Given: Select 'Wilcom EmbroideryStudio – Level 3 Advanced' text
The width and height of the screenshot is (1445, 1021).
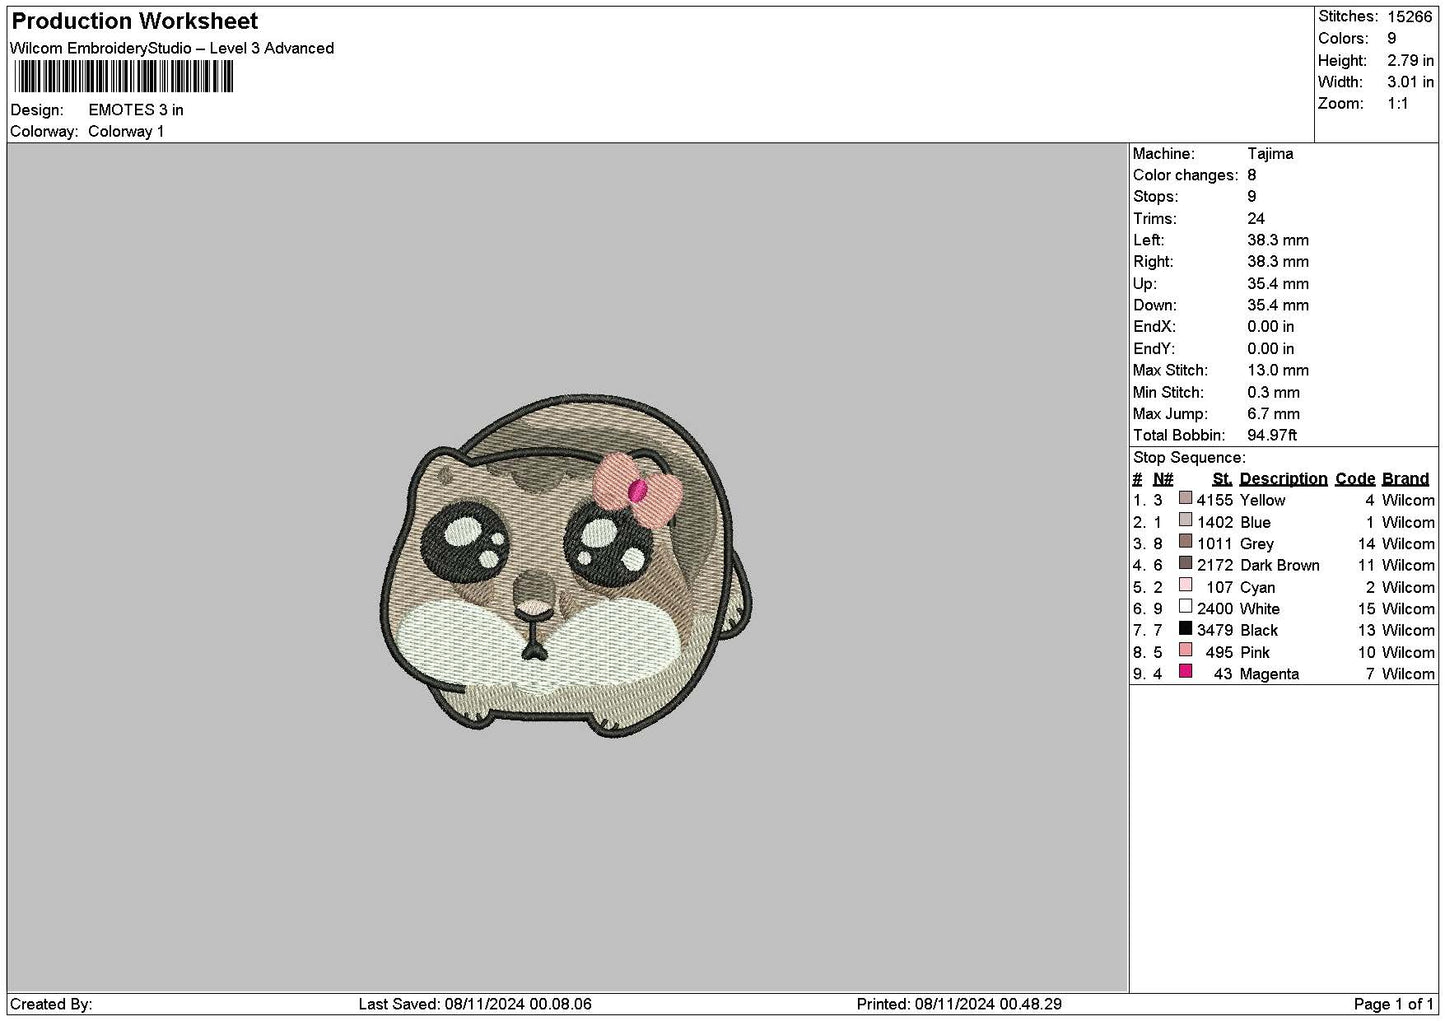Looking at the screenshot, I should (x=172, y=48).
